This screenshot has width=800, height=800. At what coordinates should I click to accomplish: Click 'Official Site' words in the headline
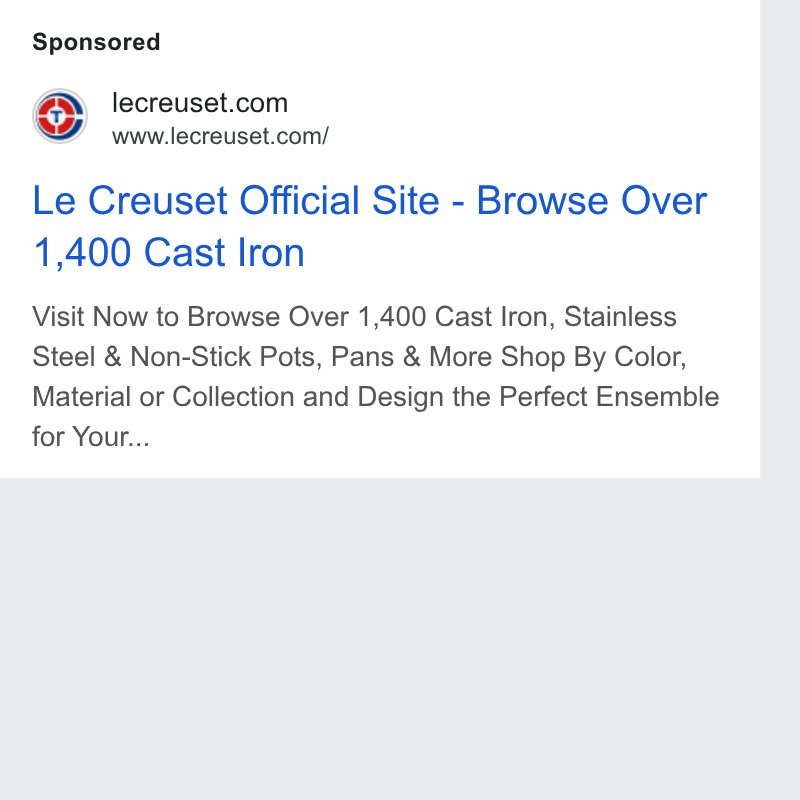click(339, 201)
